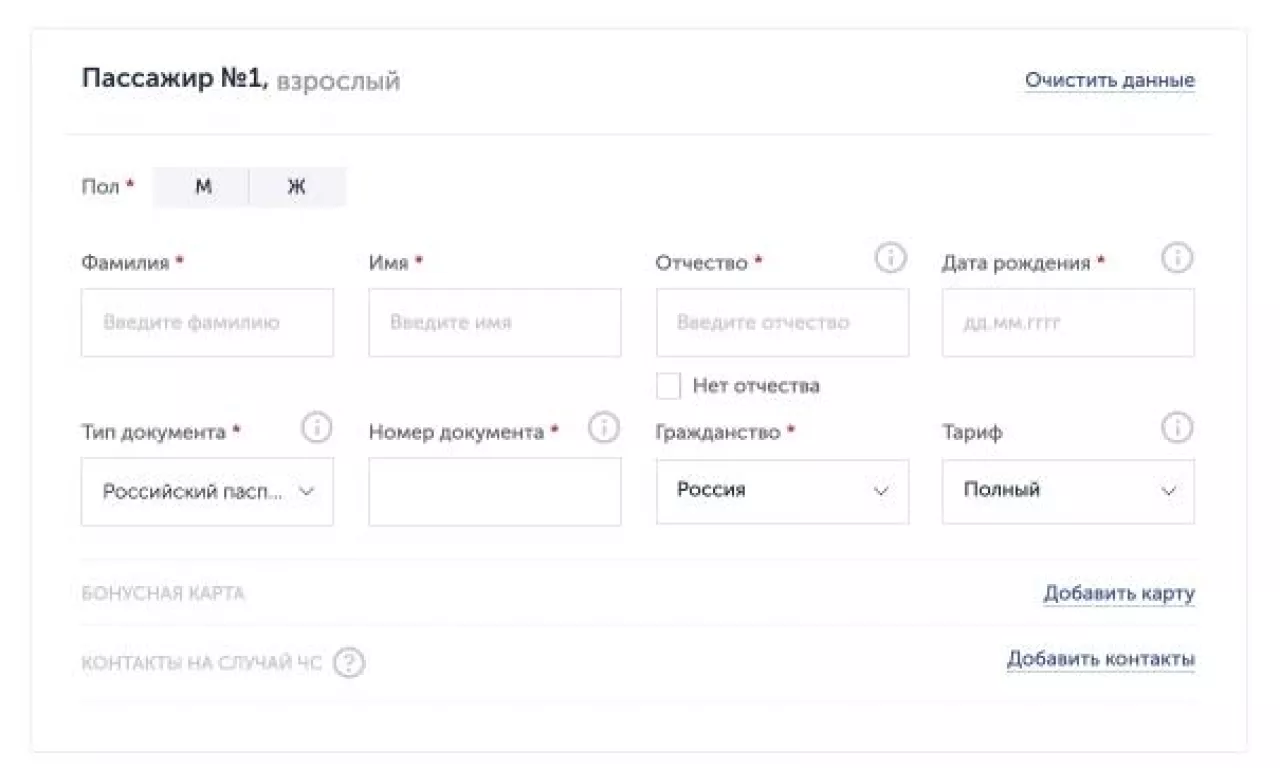Click info icon next to Тариф
Screen dimensions: 1280x768
[x=1177, y=429]
